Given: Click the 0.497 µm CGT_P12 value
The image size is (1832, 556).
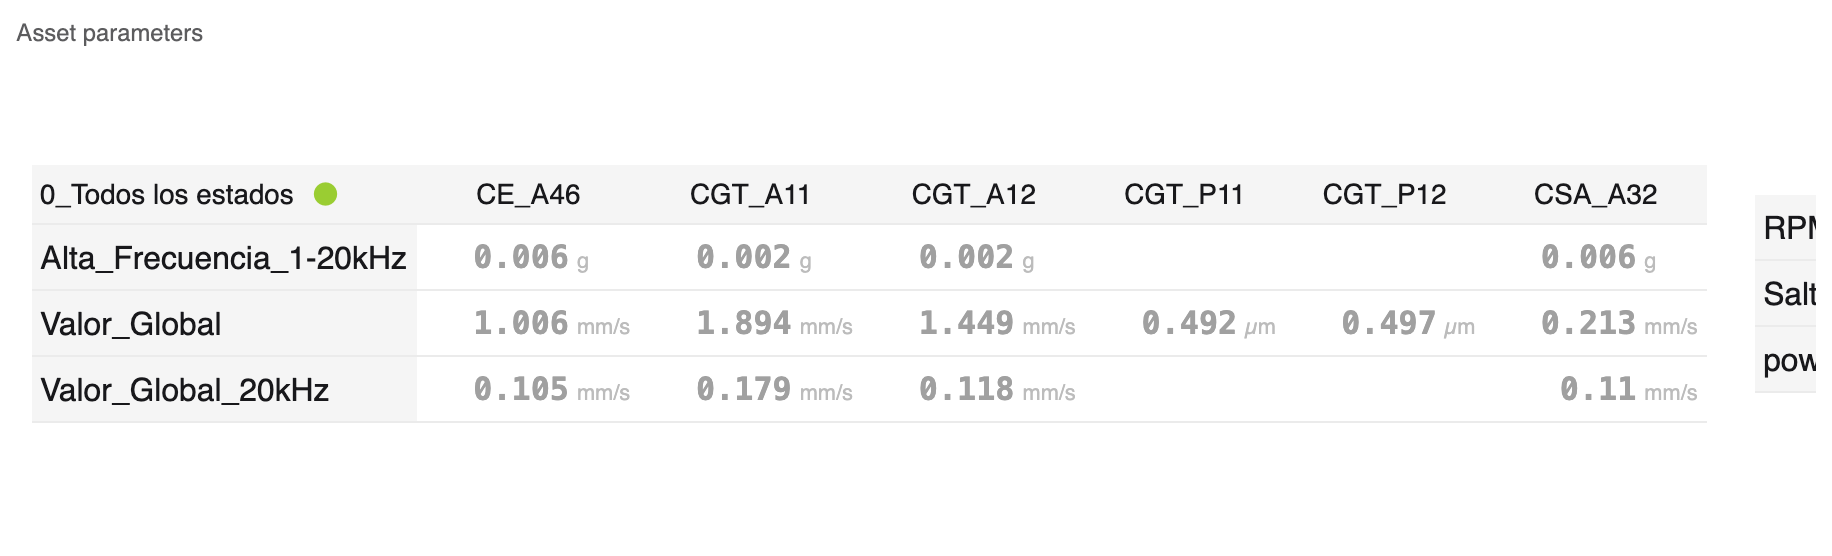Looking at the screenshot, I should point(1408,323).
